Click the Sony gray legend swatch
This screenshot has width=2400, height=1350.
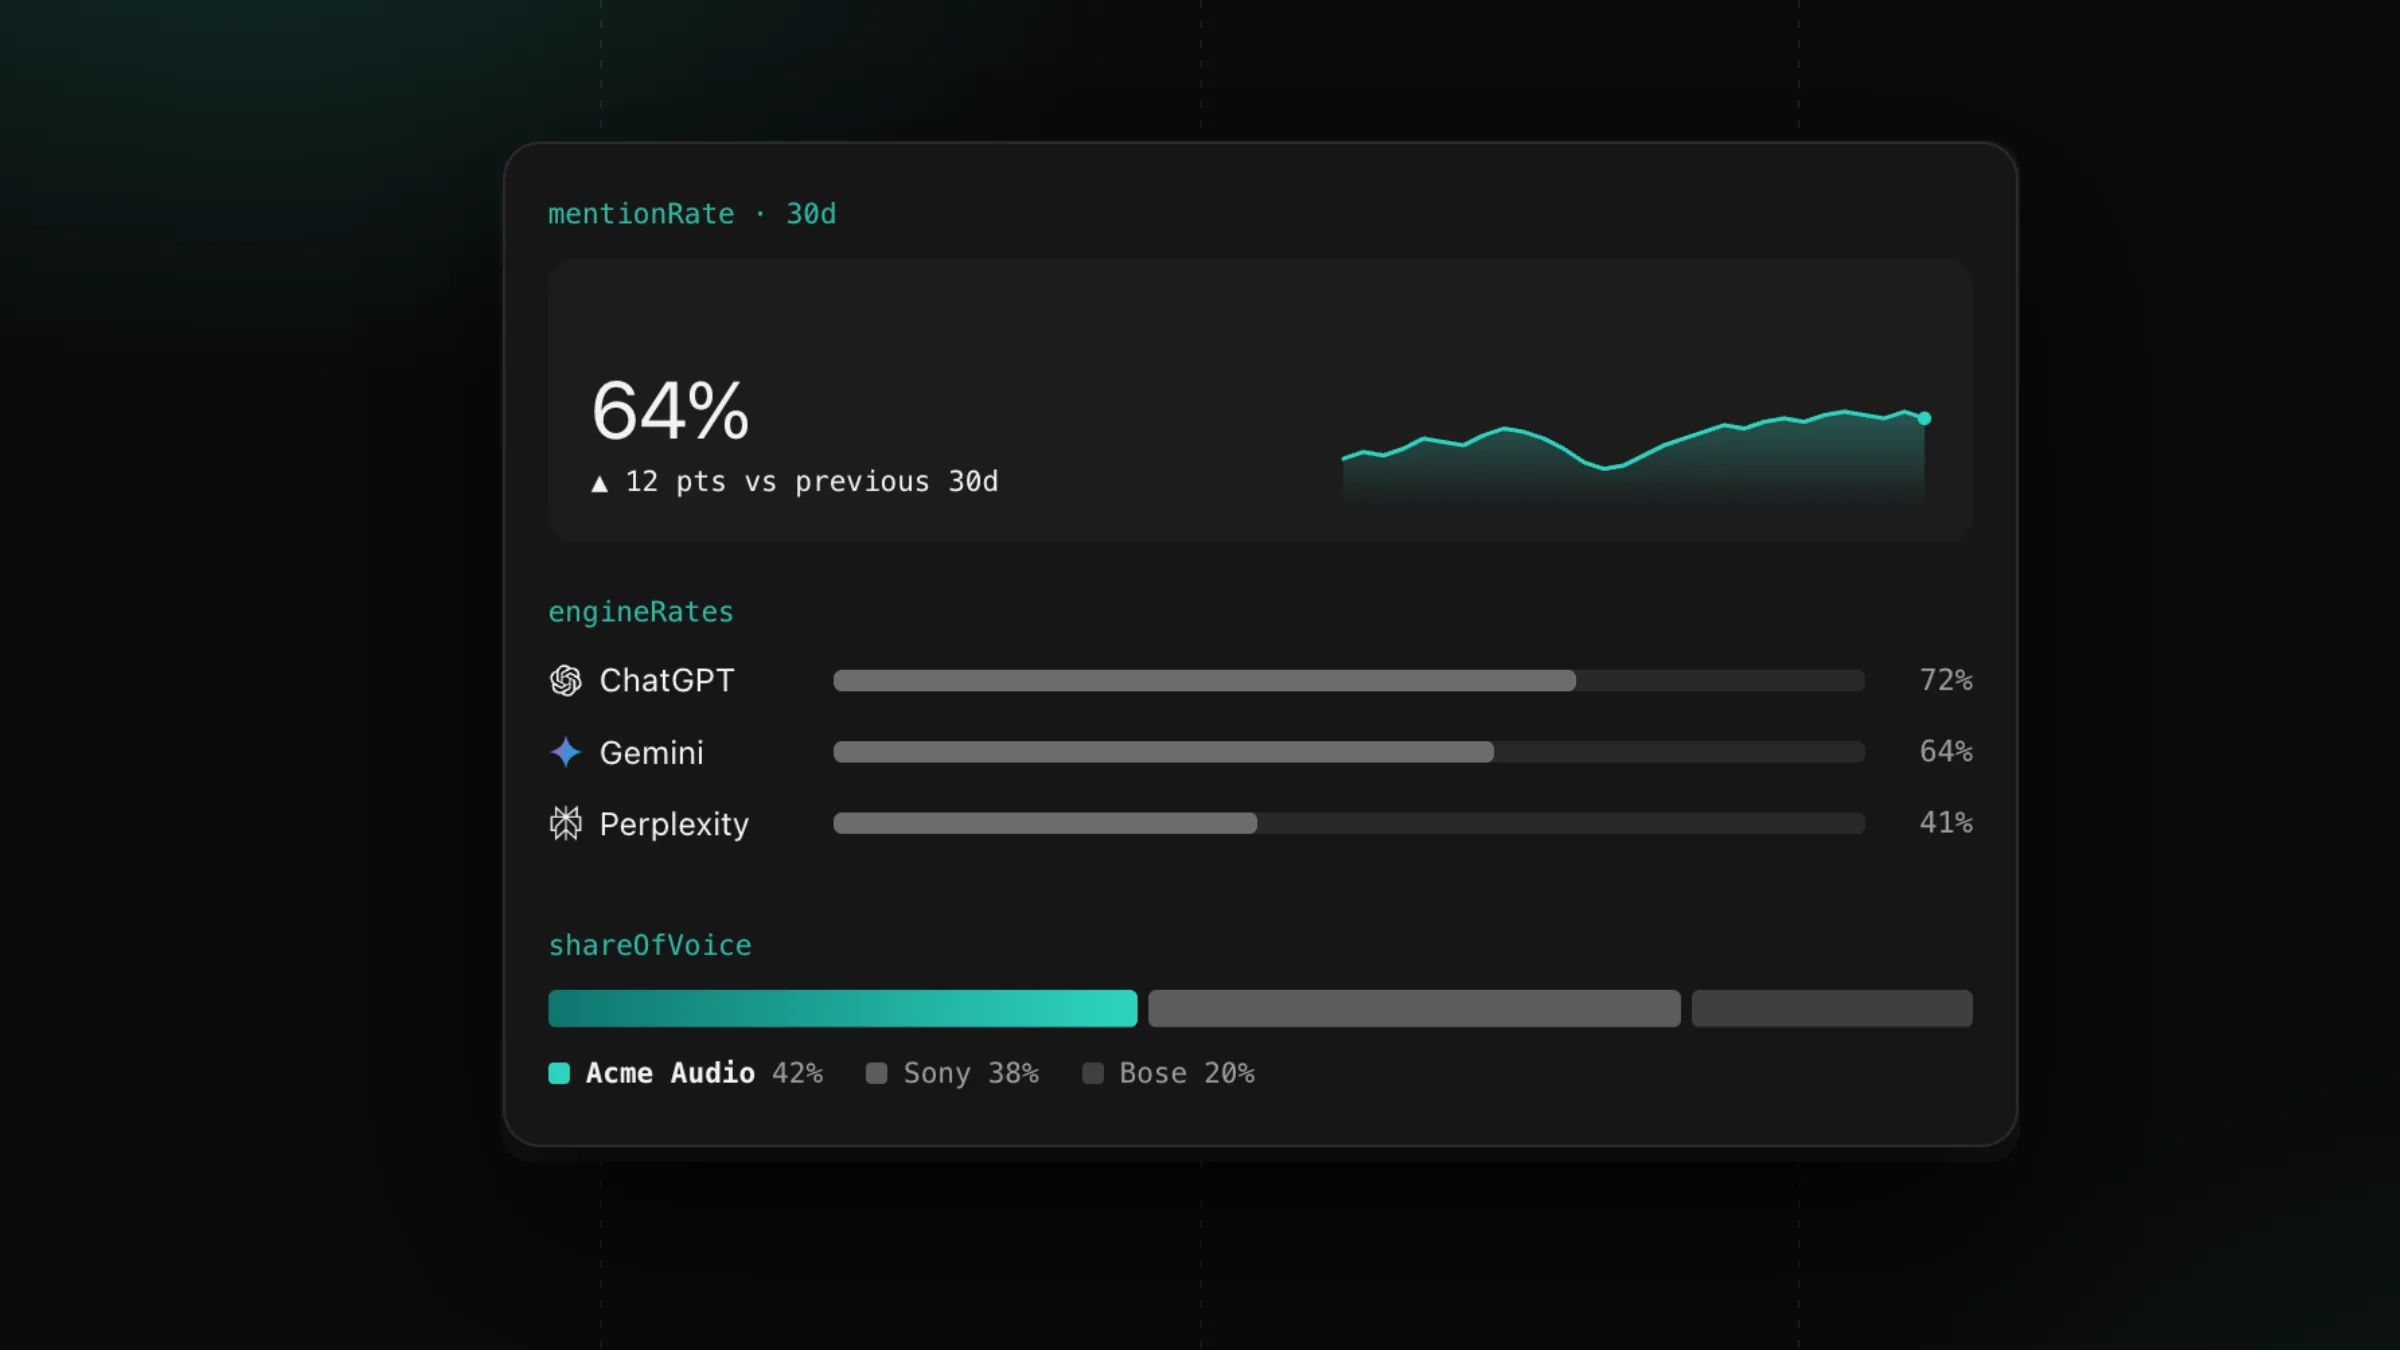(876, 1073)
